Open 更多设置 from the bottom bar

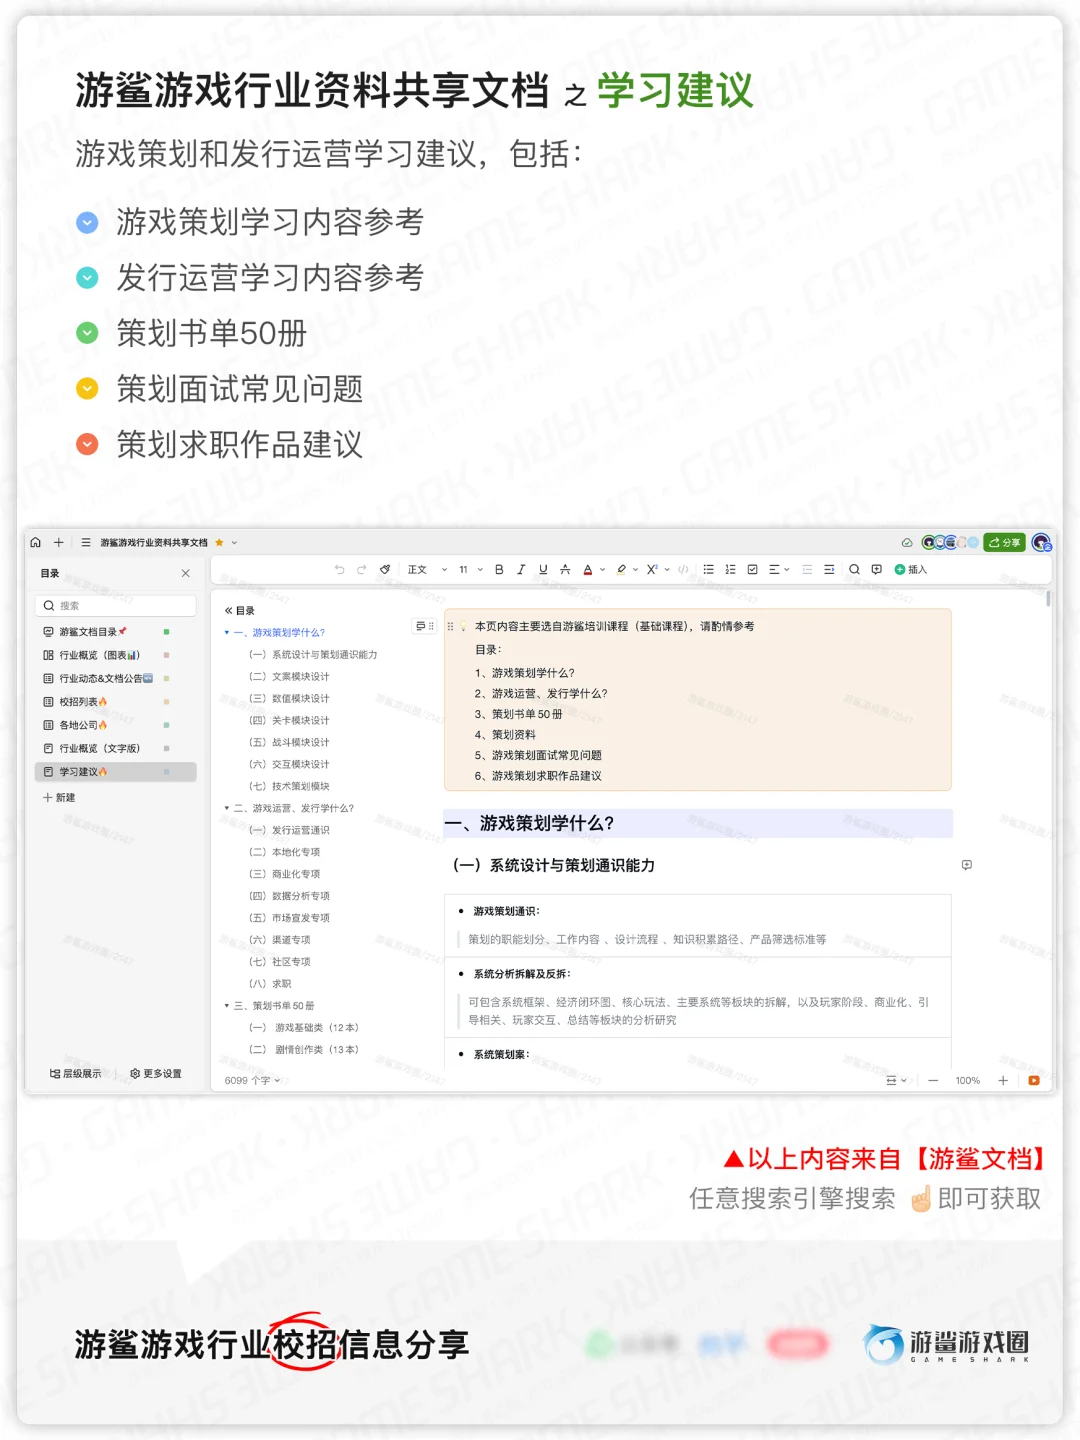[x=156, y=1072]
